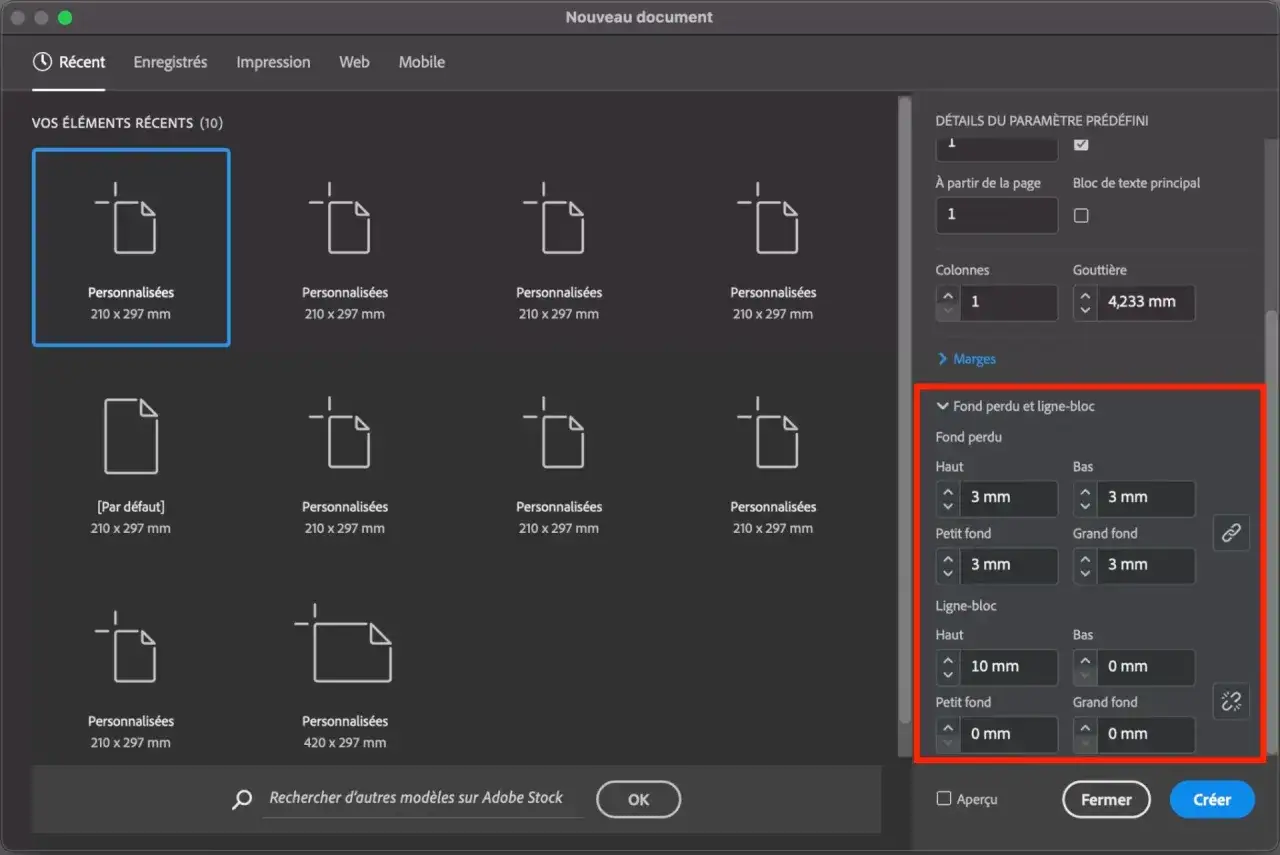Toggle the Ligne-bloc broken chain link icon
1280x855 pixels.
pos(1231,701)
